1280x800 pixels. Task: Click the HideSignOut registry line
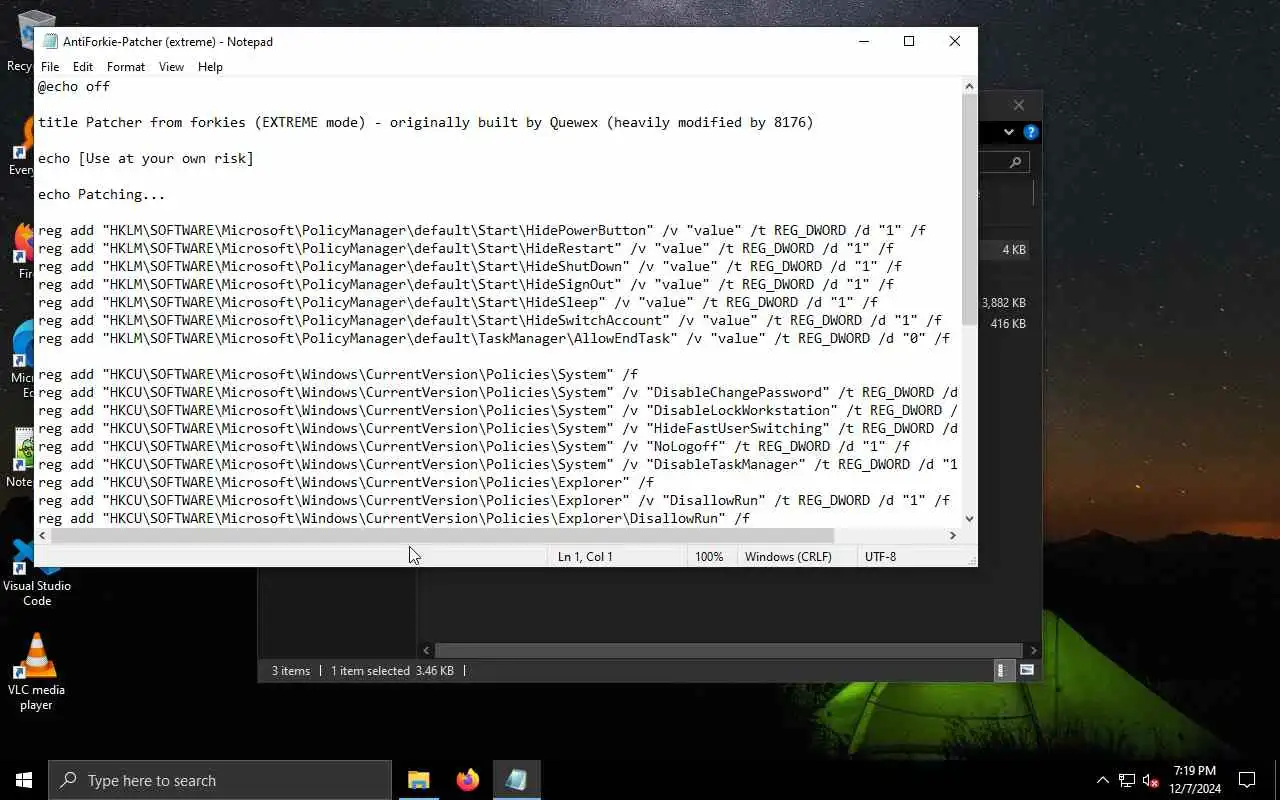point(466,285)
